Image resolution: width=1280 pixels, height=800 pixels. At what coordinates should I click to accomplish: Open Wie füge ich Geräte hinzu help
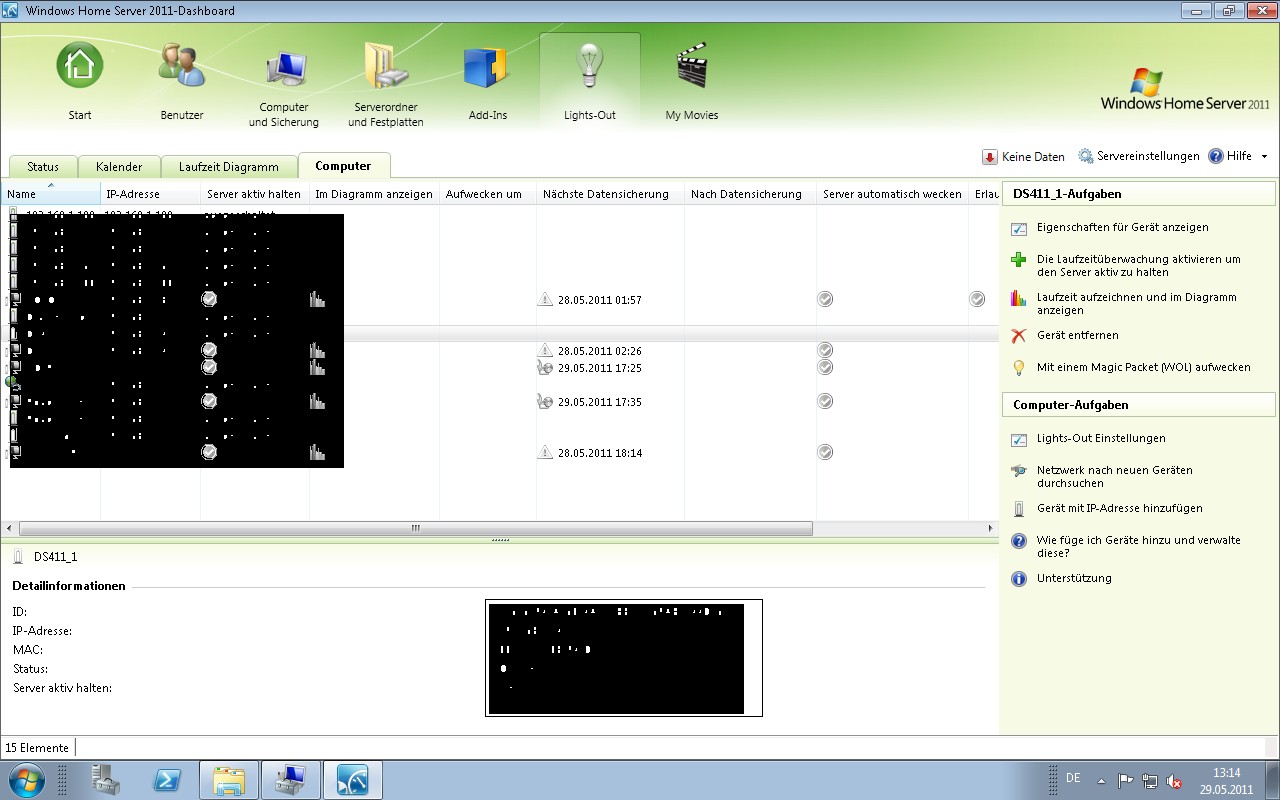(1138, 546)
